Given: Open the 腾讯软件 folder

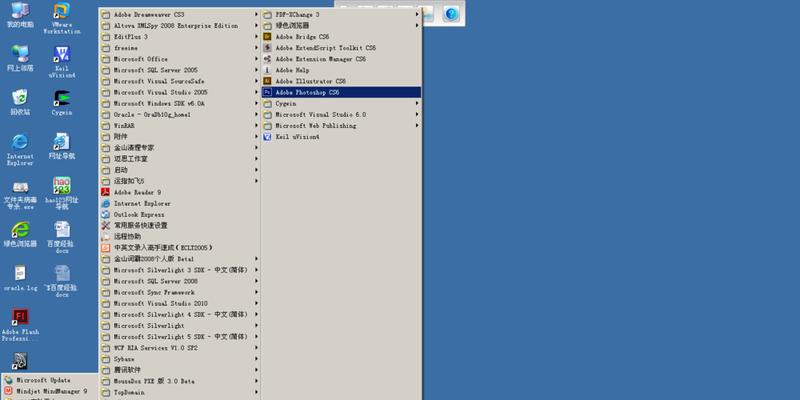Looking at the screenshot, I should pos(180,370).
